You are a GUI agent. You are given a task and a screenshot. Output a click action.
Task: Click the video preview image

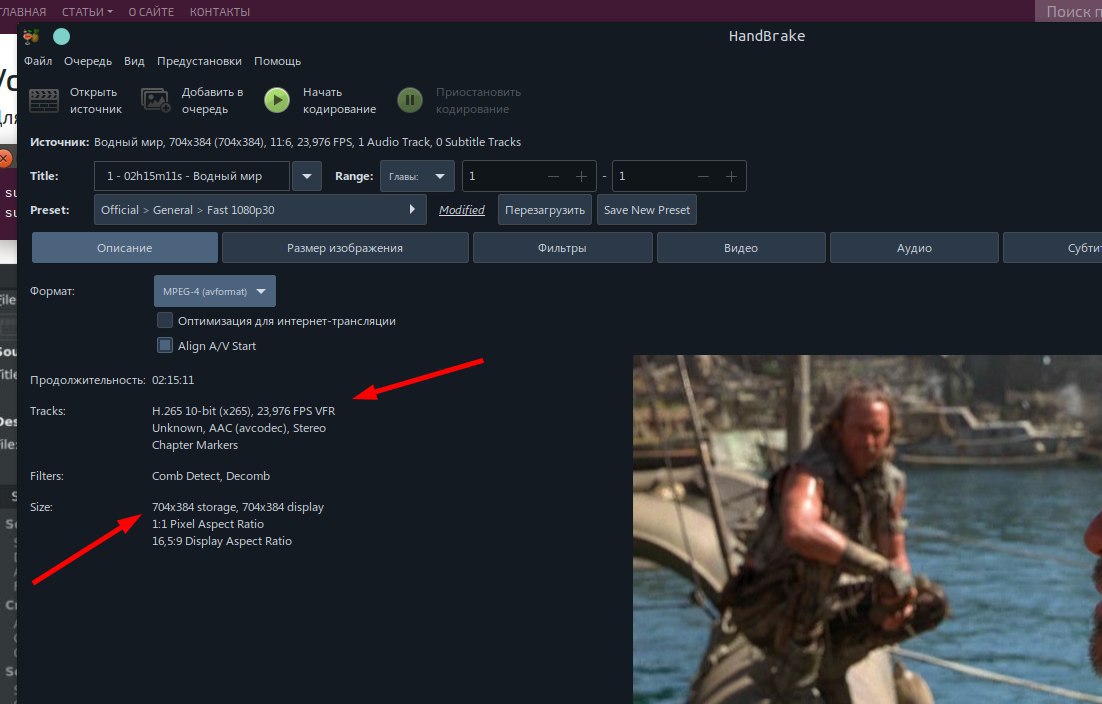pyautogui.click(x=867, y=529)
